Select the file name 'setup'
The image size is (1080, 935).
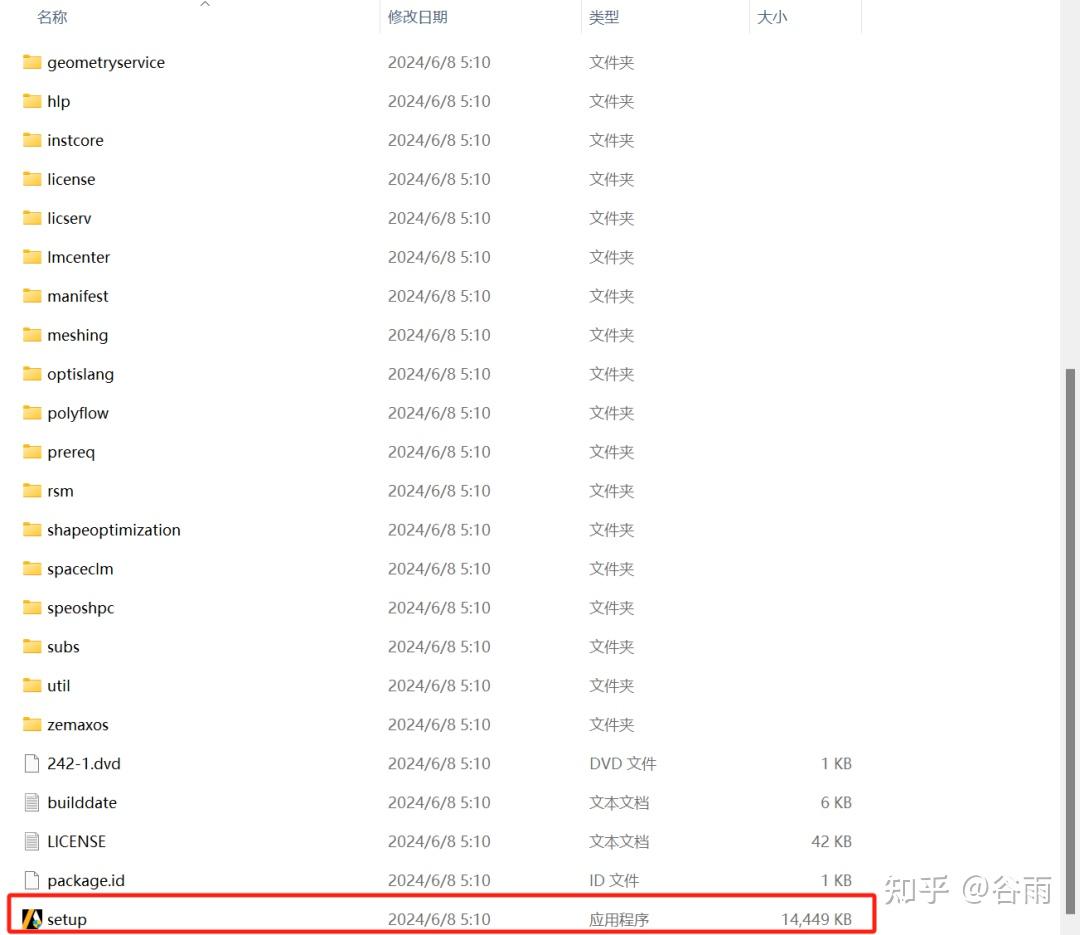click(67, 919)
